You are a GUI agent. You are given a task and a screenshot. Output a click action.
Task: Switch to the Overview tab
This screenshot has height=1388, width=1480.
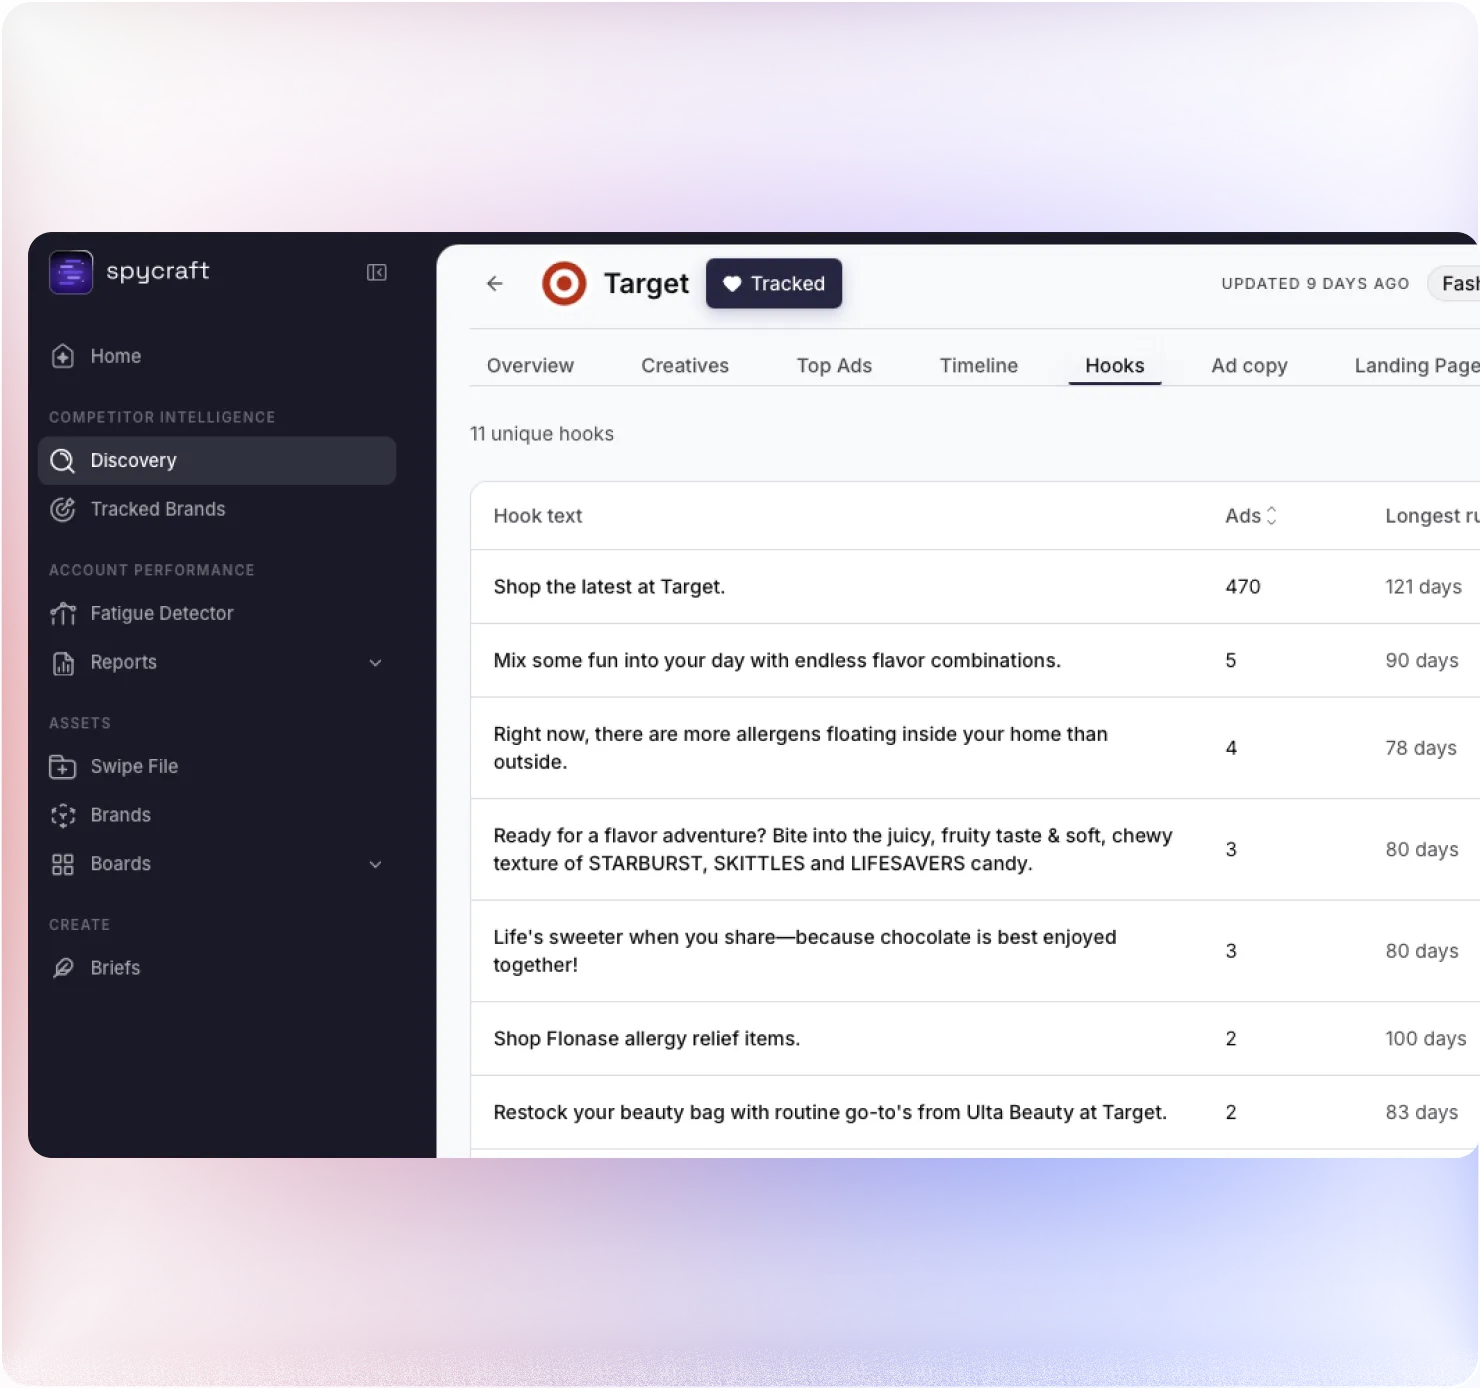(530, 366)
